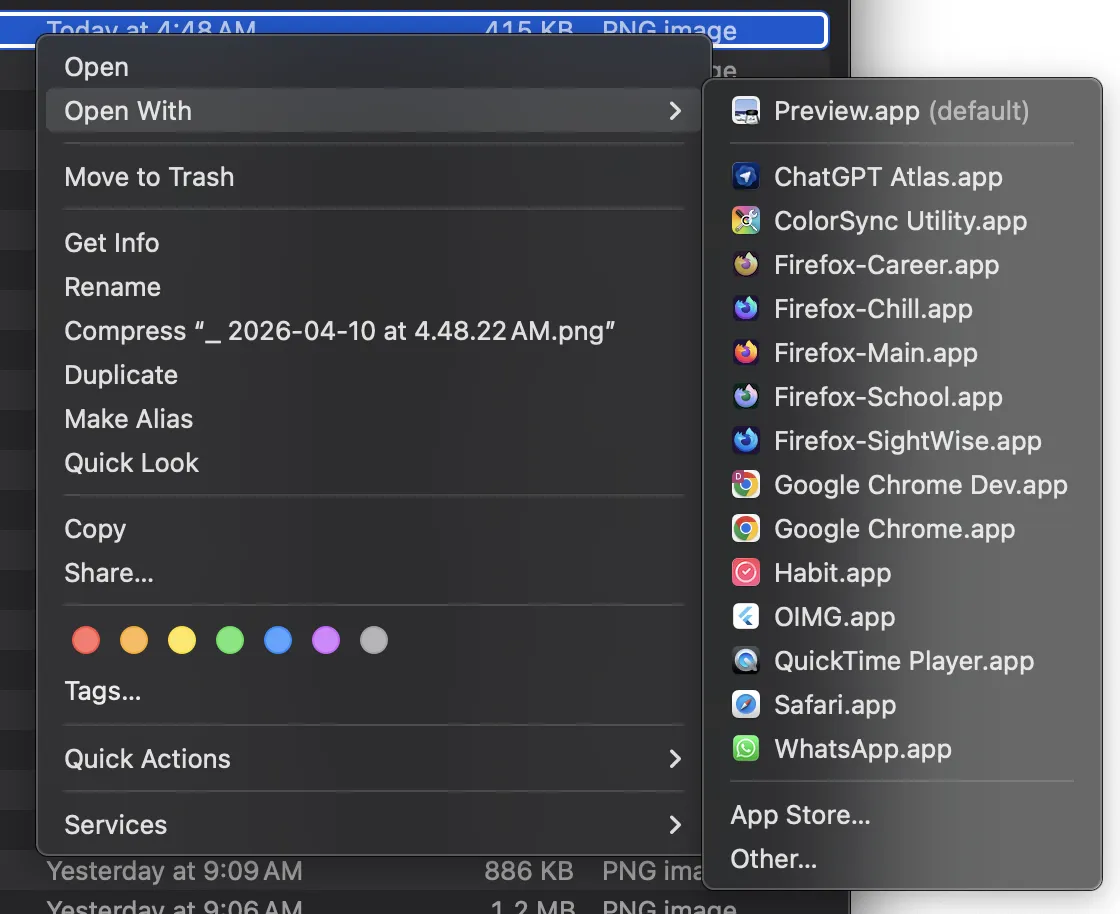Choose Get Info in the context menu

coord(111,243)
